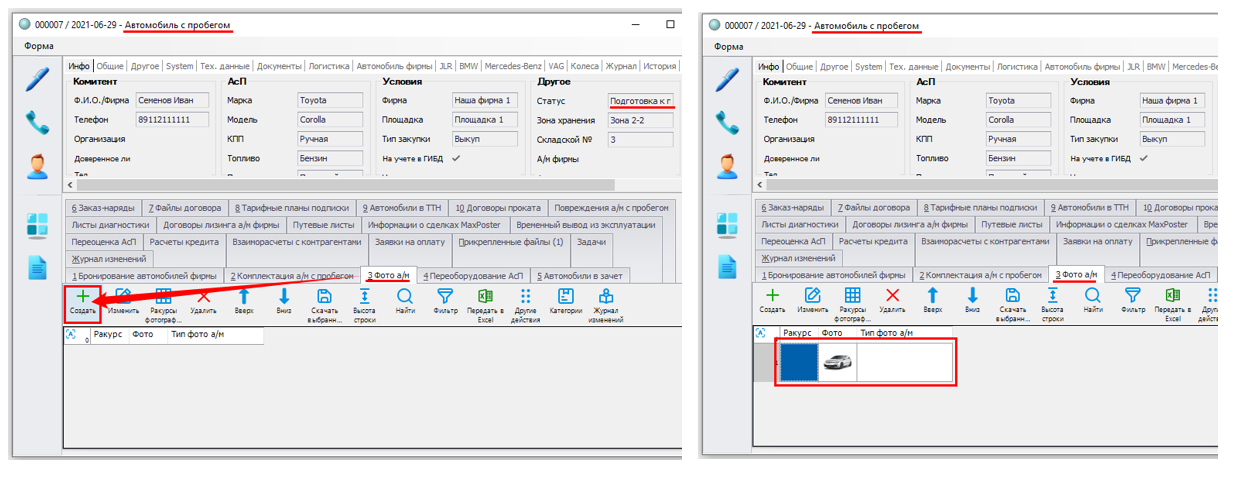Click Передать в Excel icon in left window
The height and width of the screenshot is (478, 1233).
pyautogui.click(x=484, y=296)
